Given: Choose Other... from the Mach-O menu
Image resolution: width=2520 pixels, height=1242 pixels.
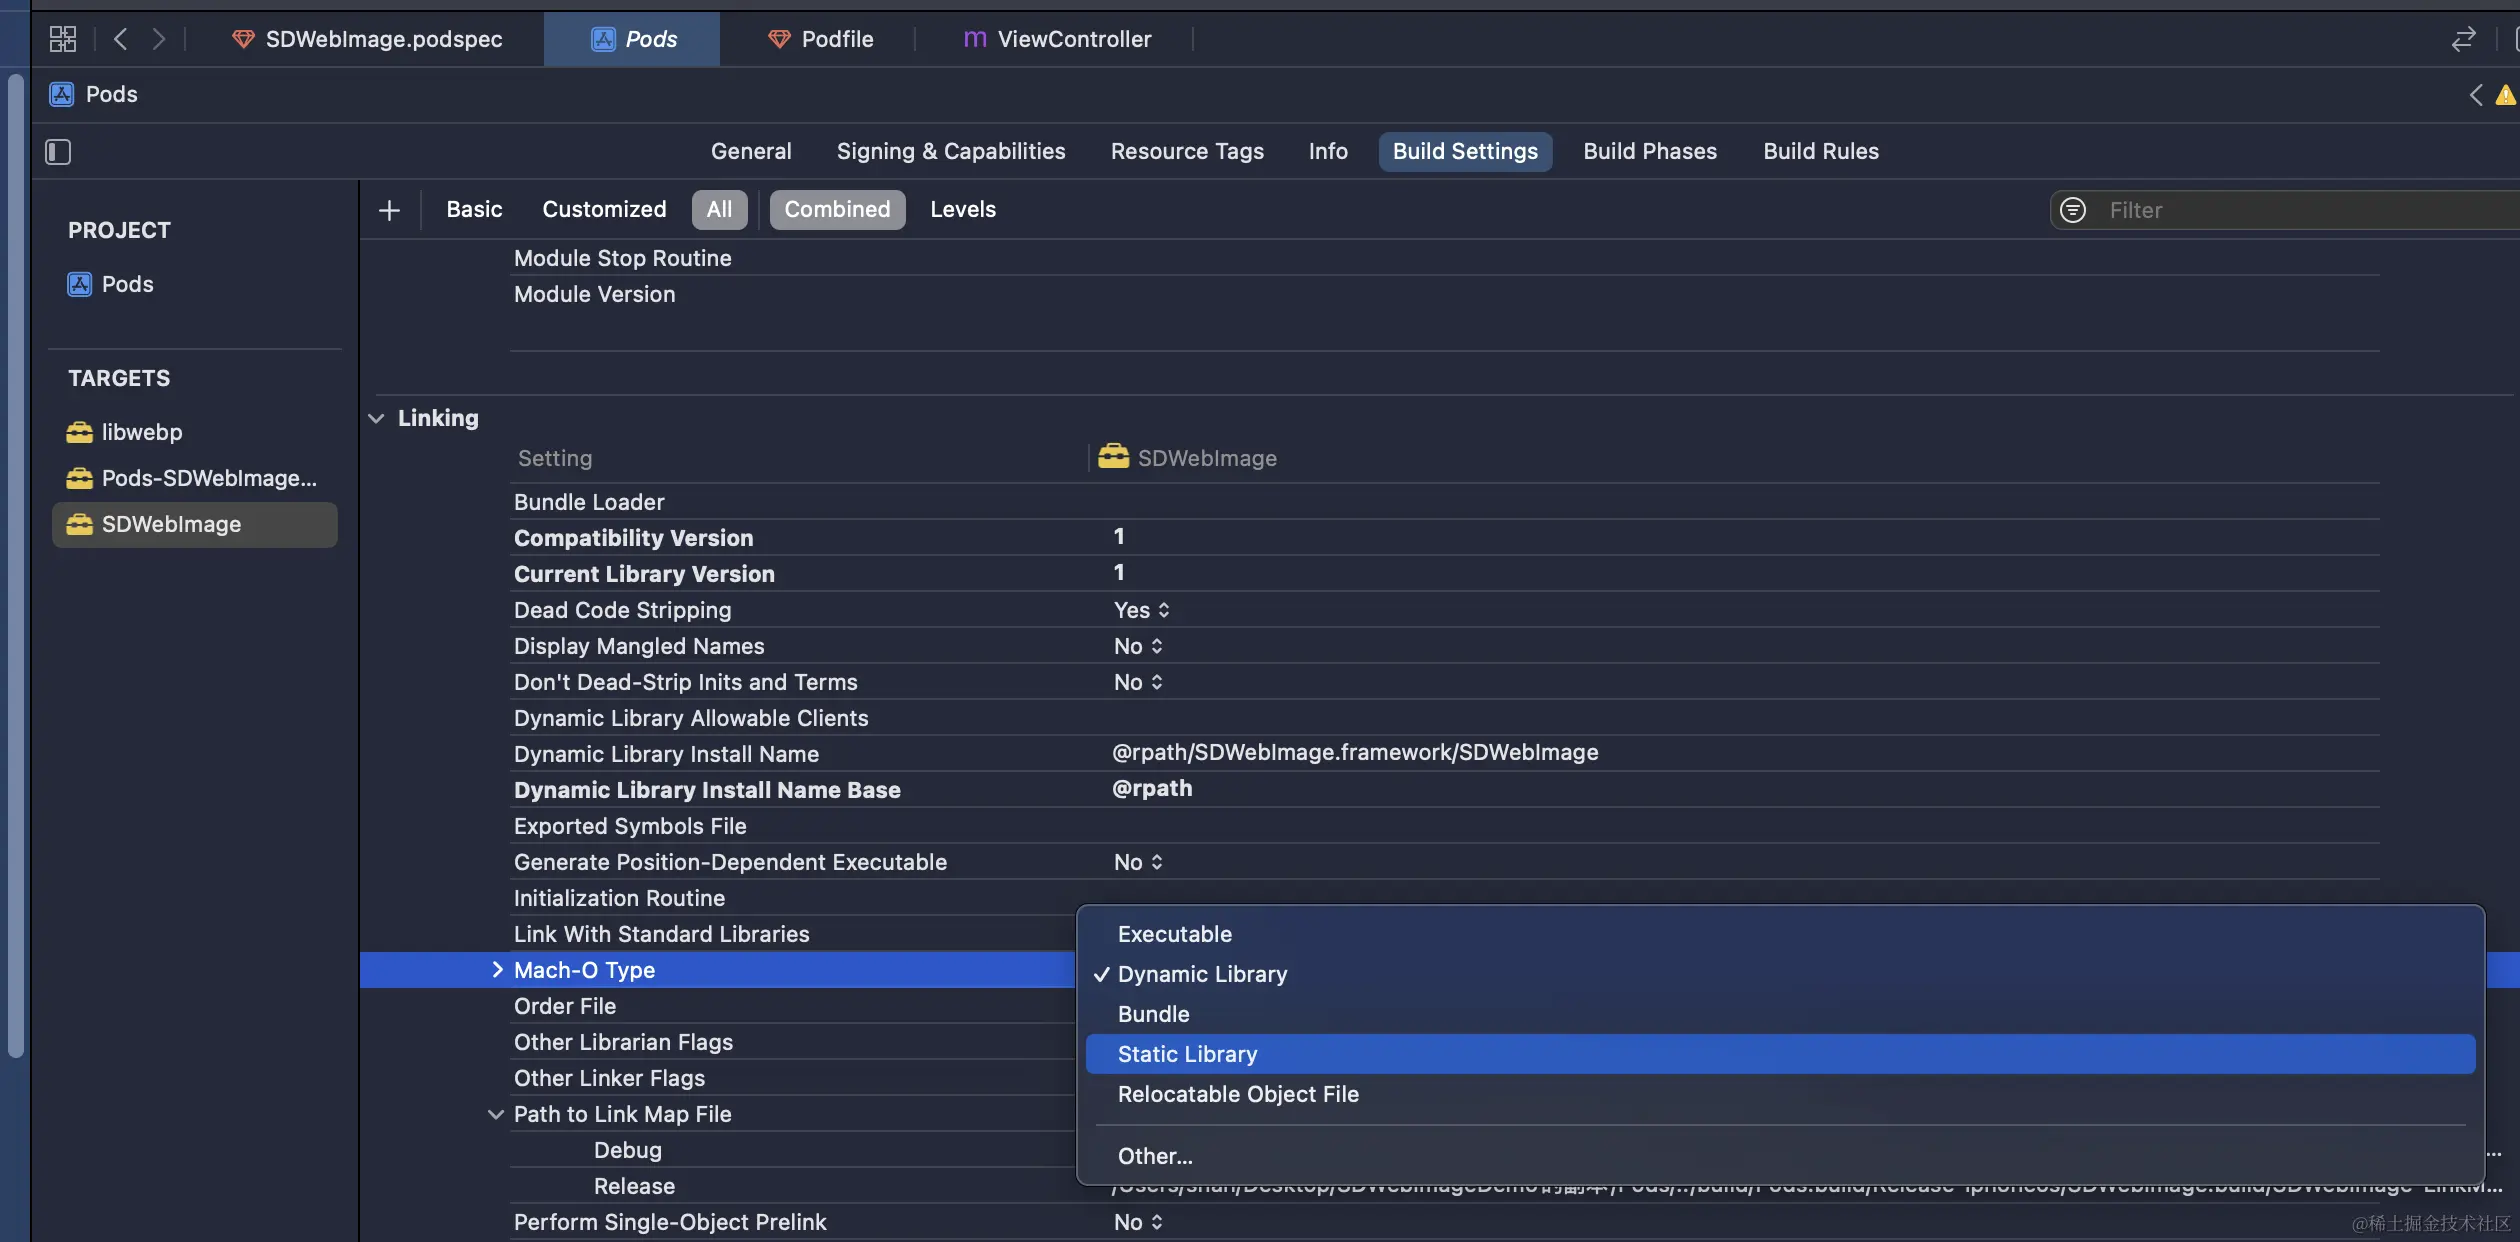Looking at the screenshot, I should (1154, 1156).
